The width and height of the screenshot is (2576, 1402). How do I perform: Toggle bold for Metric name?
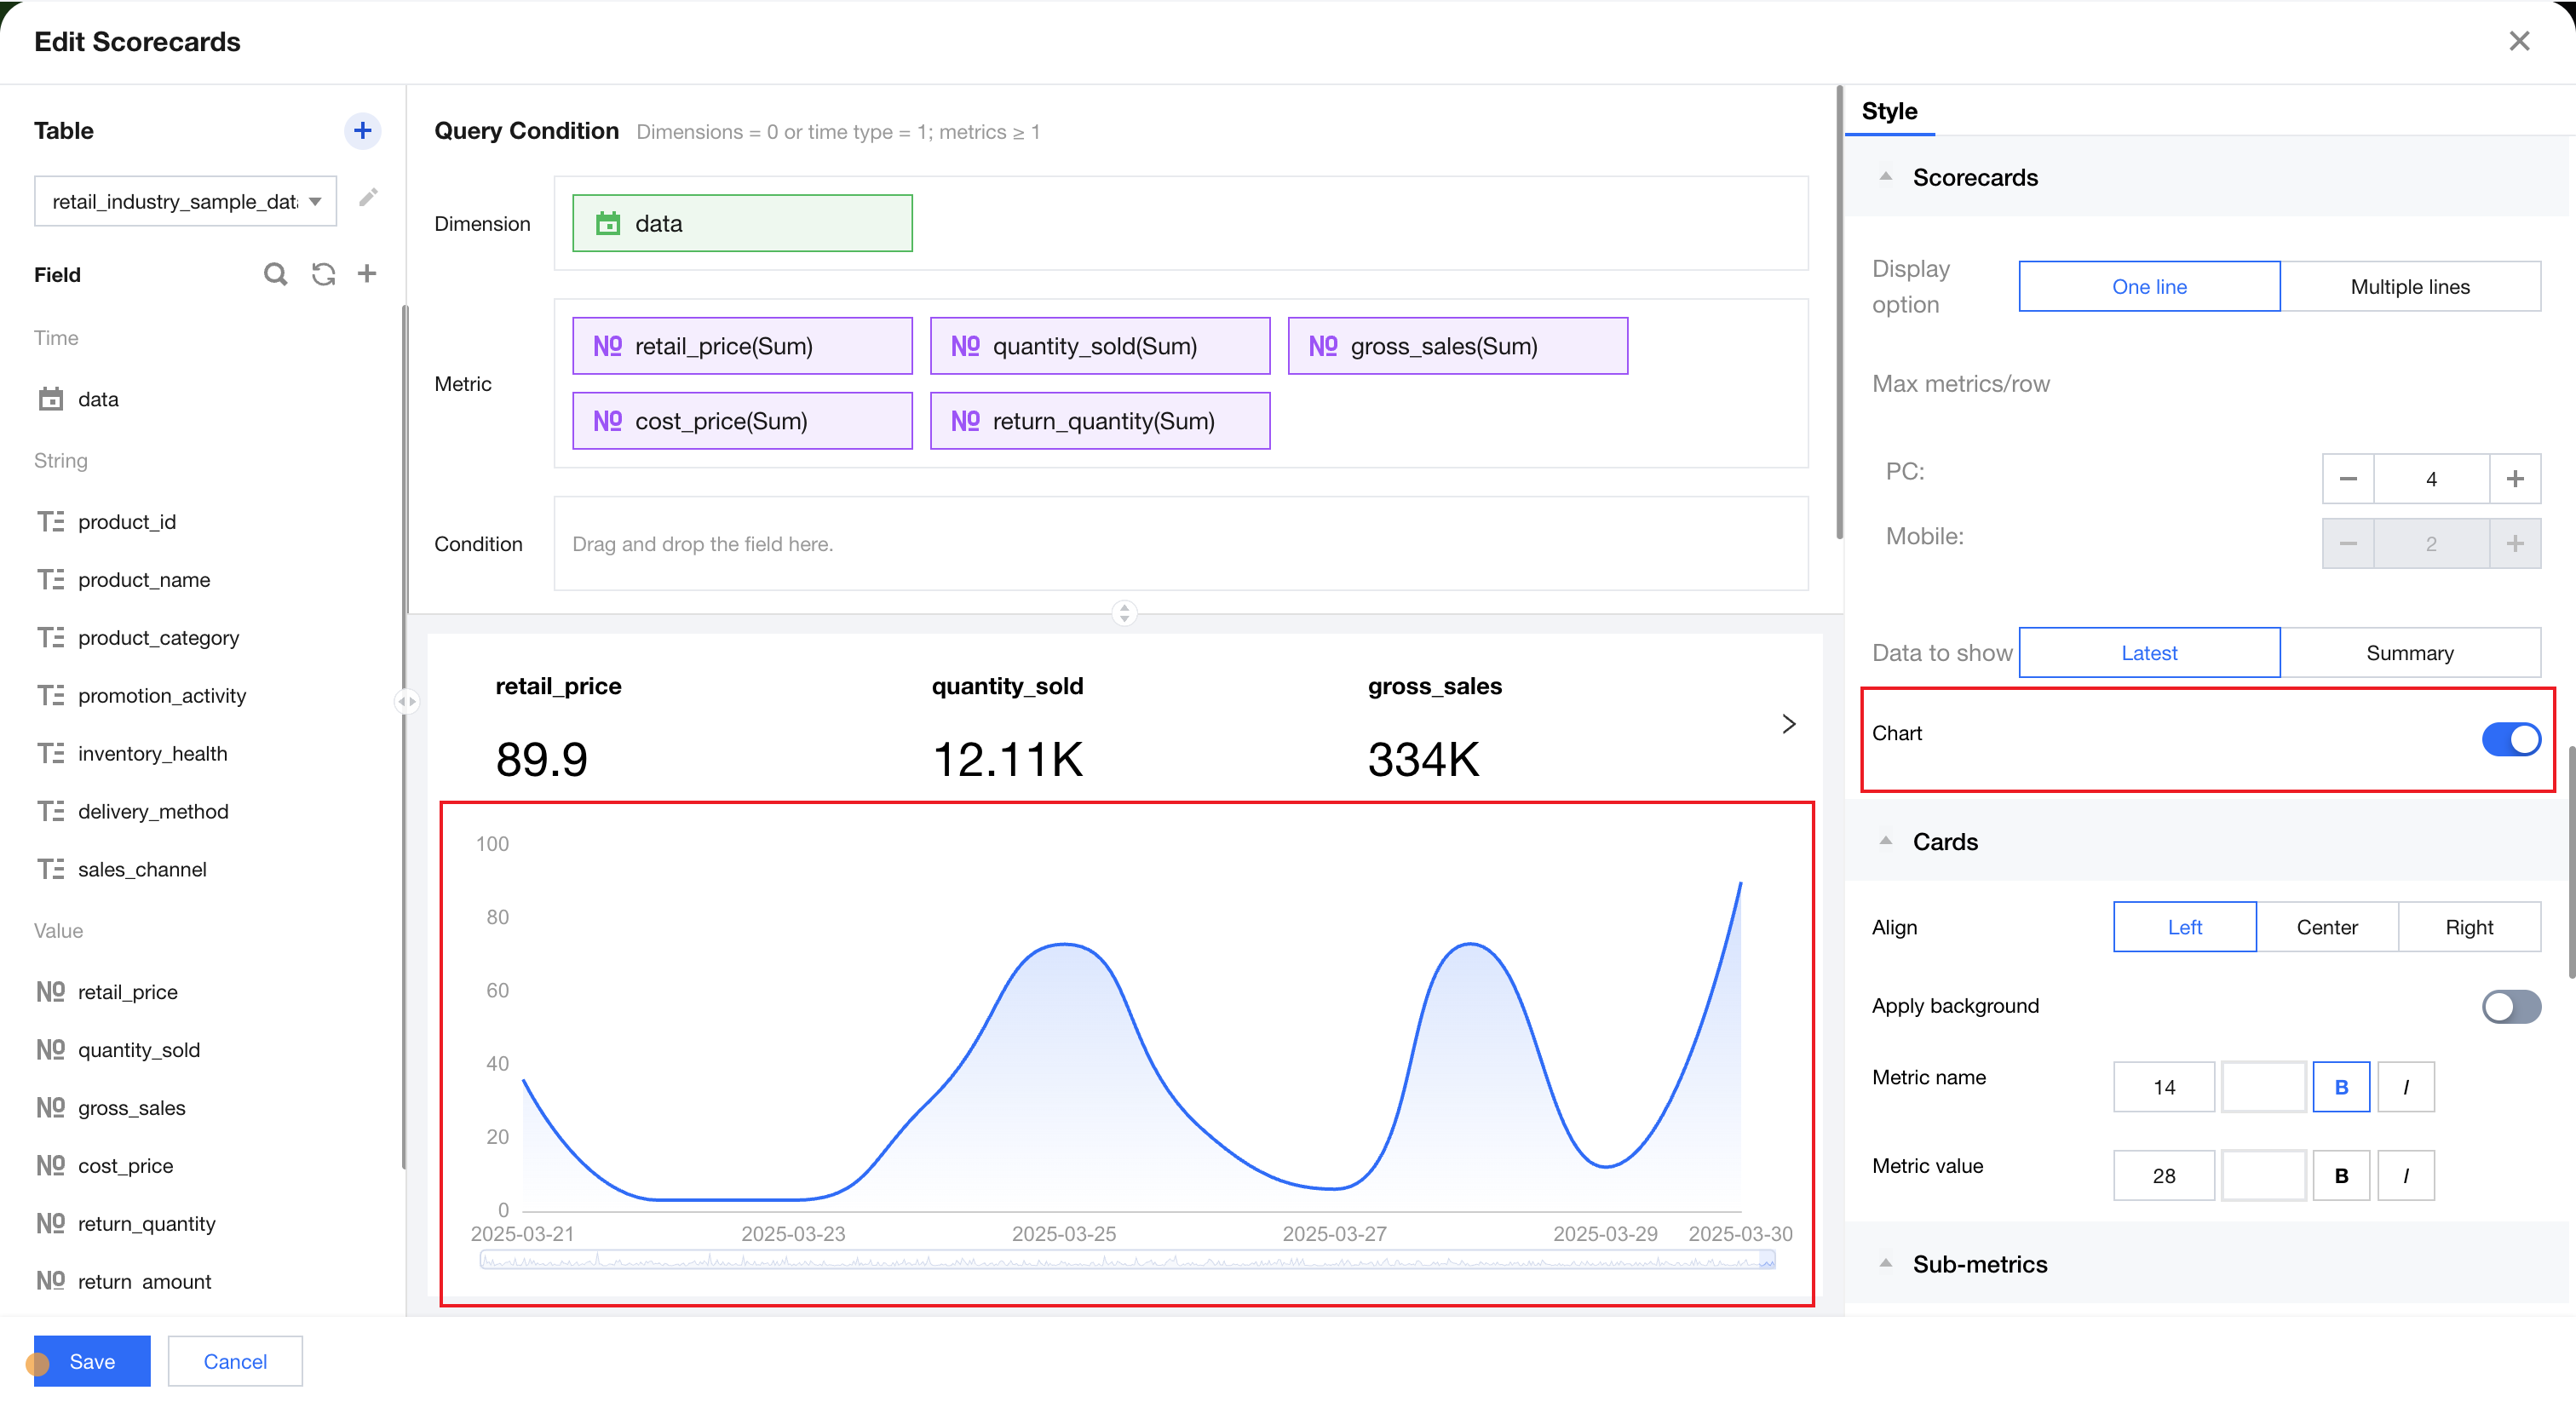tap(2340, 1087)
